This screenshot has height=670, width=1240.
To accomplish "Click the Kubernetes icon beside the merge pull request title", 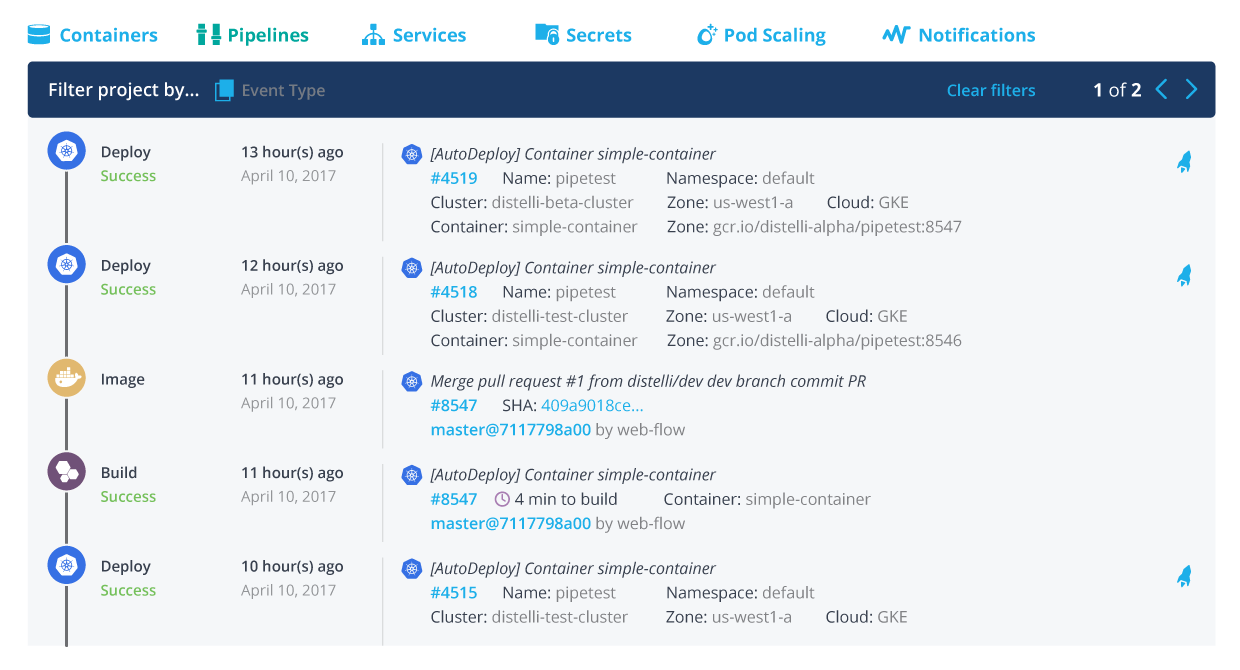I will coord(411,381).
